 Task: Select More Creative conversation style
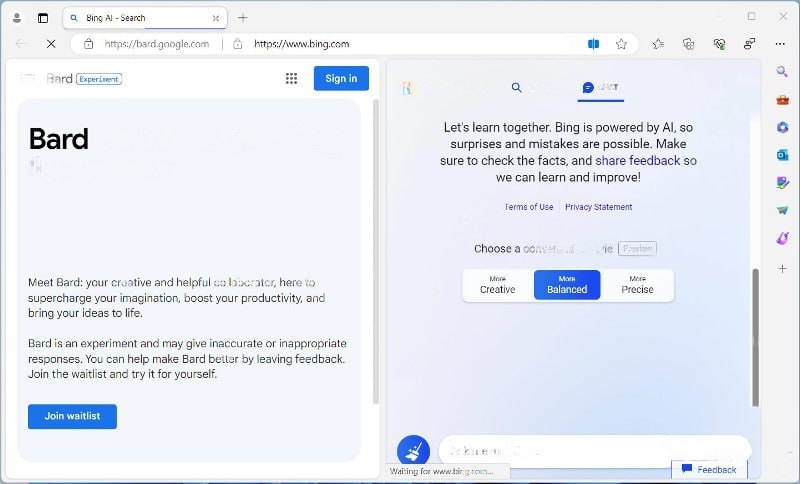coord(497,285)
